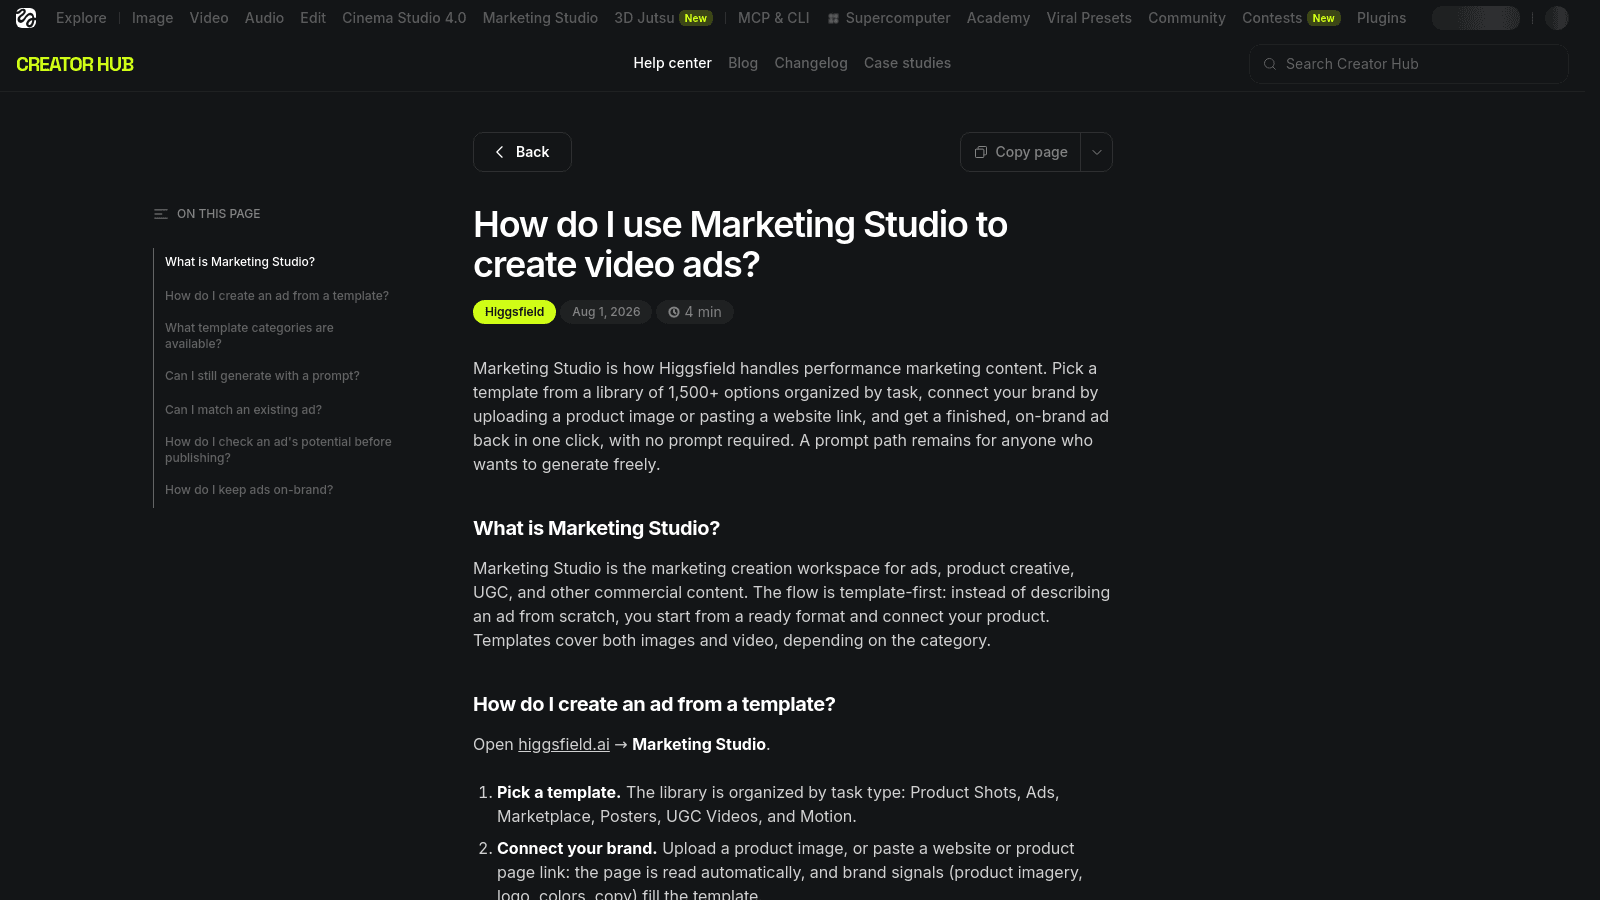Select the Help center tab
Viewport: 1600px width, 900px height.
(672, 63)
